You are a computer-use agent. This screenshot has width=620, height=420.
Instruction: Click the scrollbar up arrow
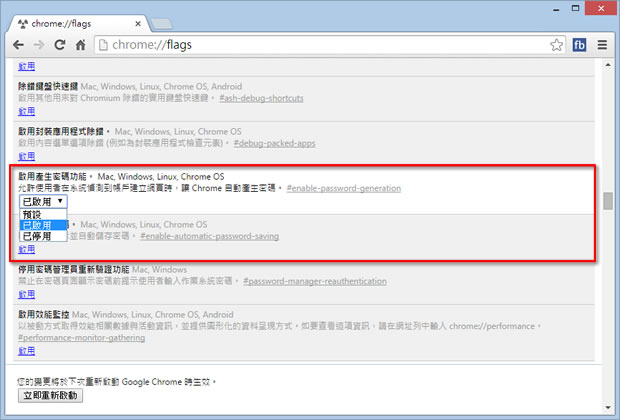(x=608, y=64)
